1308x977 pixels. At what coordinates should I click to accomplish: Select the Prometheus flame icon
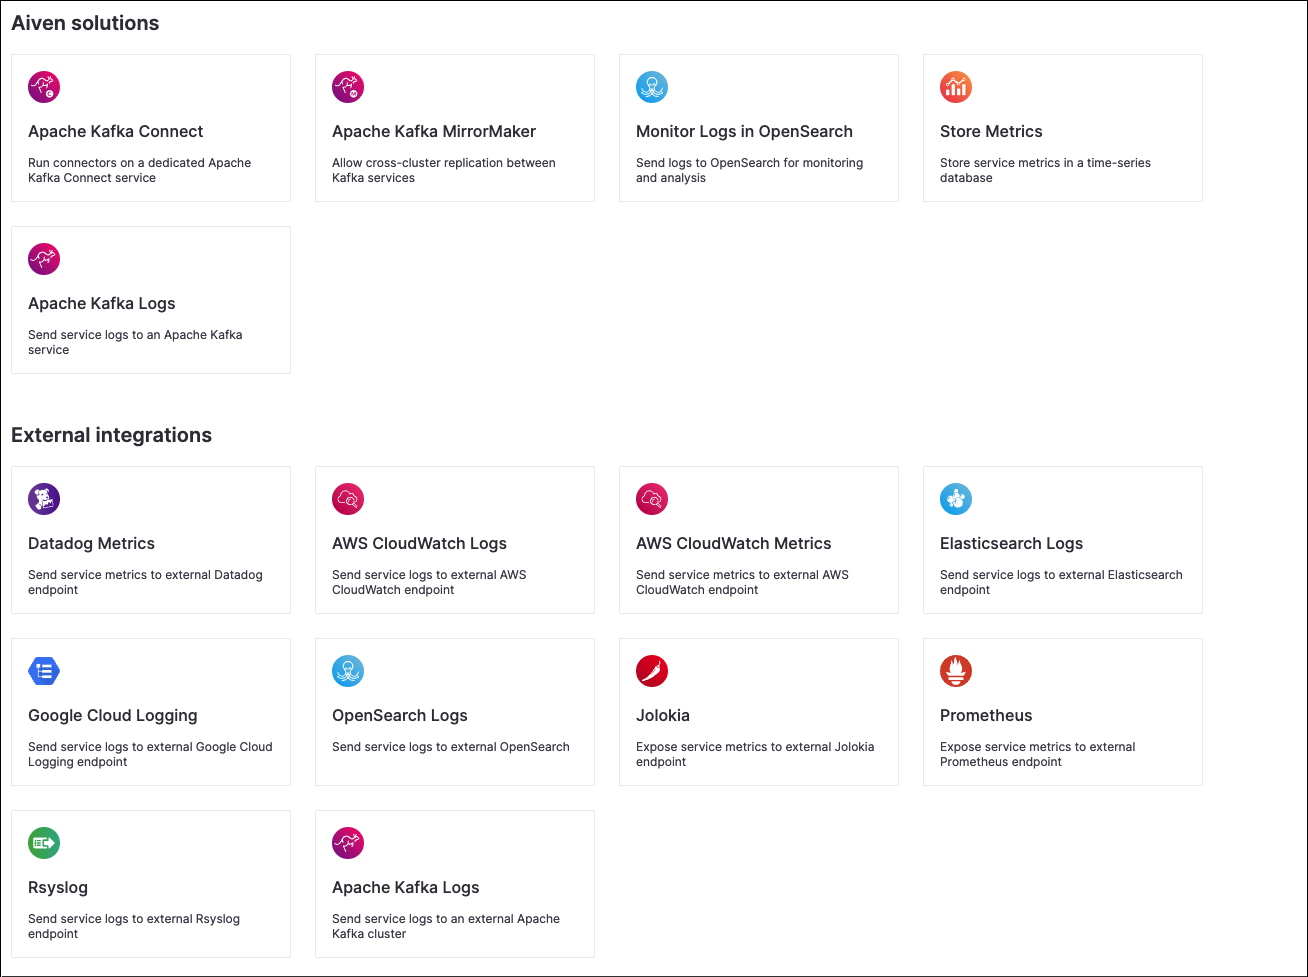pyautogui.click(x=956, y=671)
